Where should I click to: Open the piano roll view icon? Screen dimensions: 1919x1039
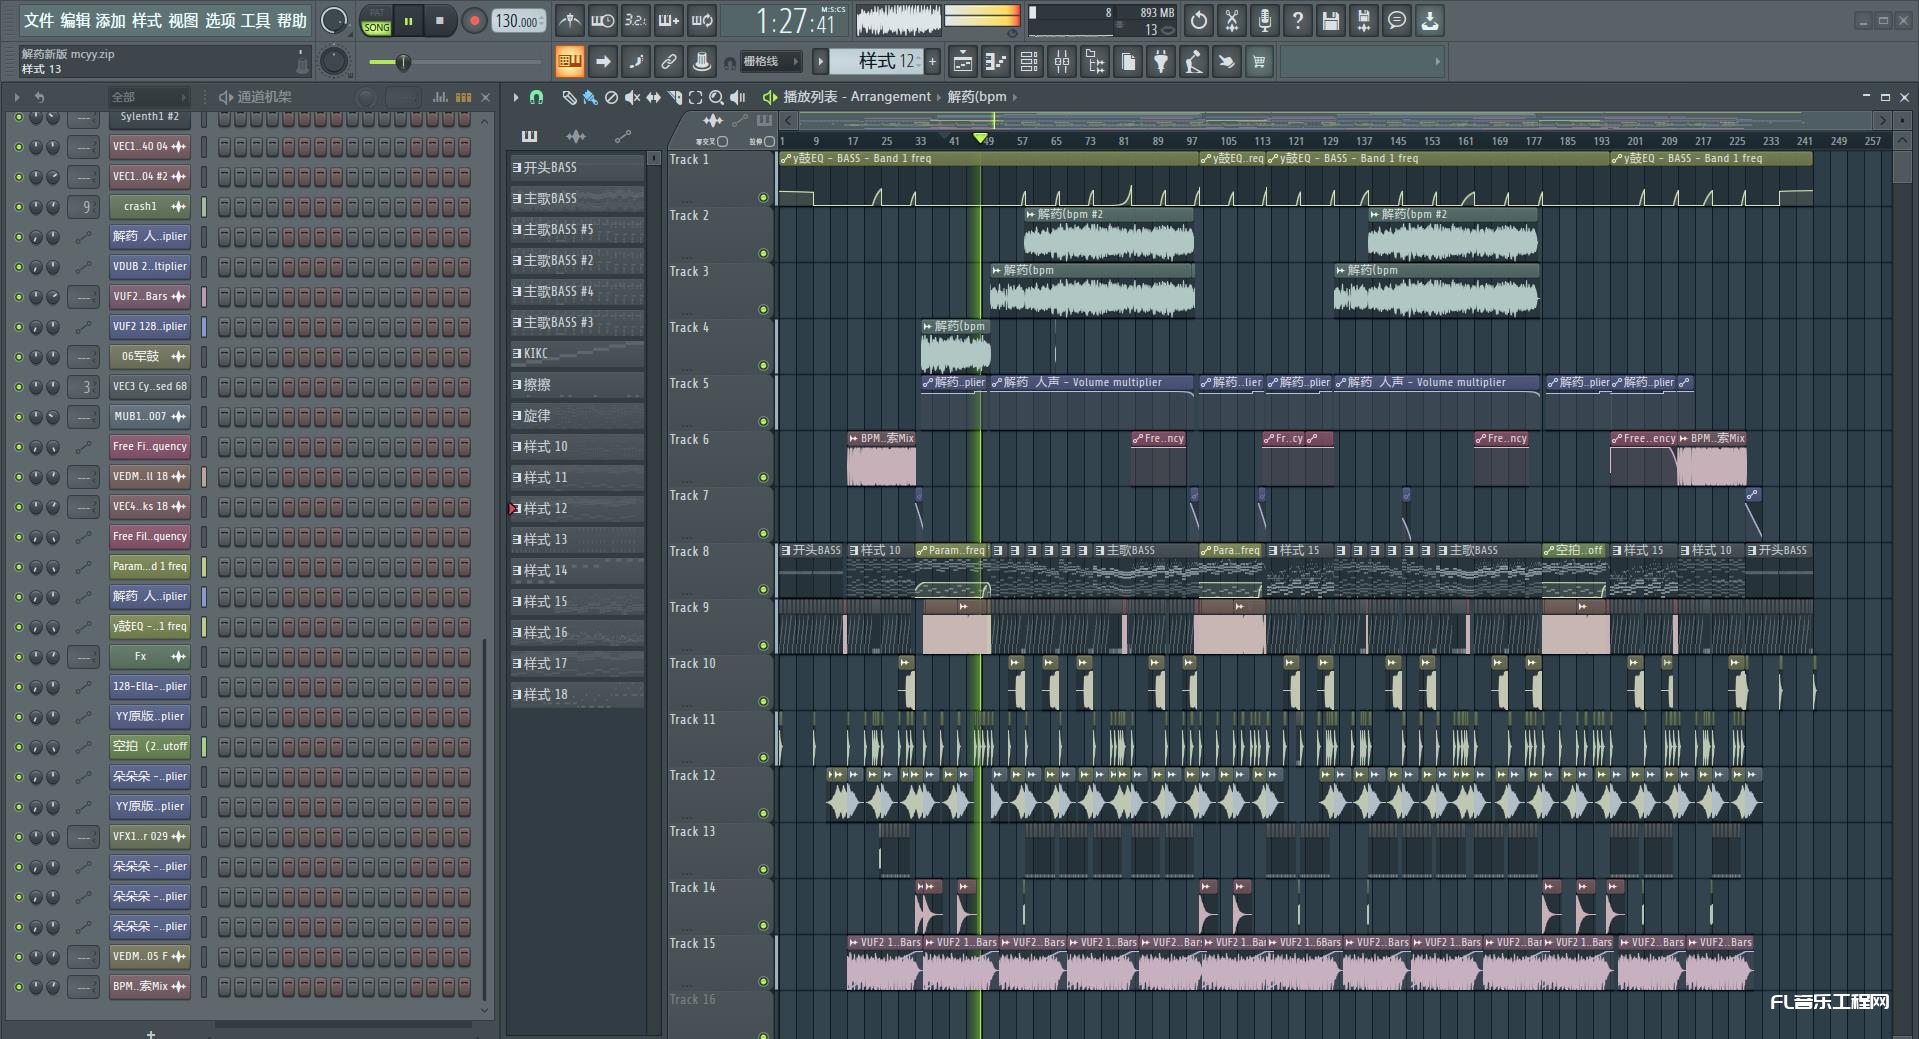pyautogui.click(x=995, y=62)
